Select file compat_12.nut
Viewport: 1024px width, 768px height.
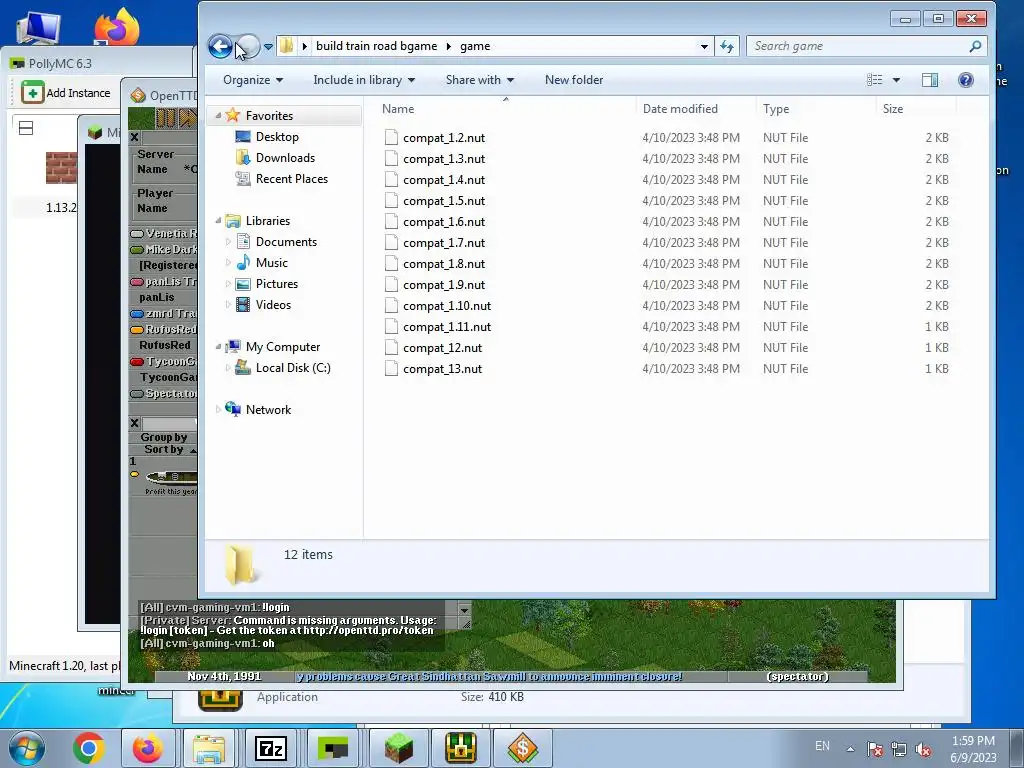pyautogui.click(x=442, y=348)
